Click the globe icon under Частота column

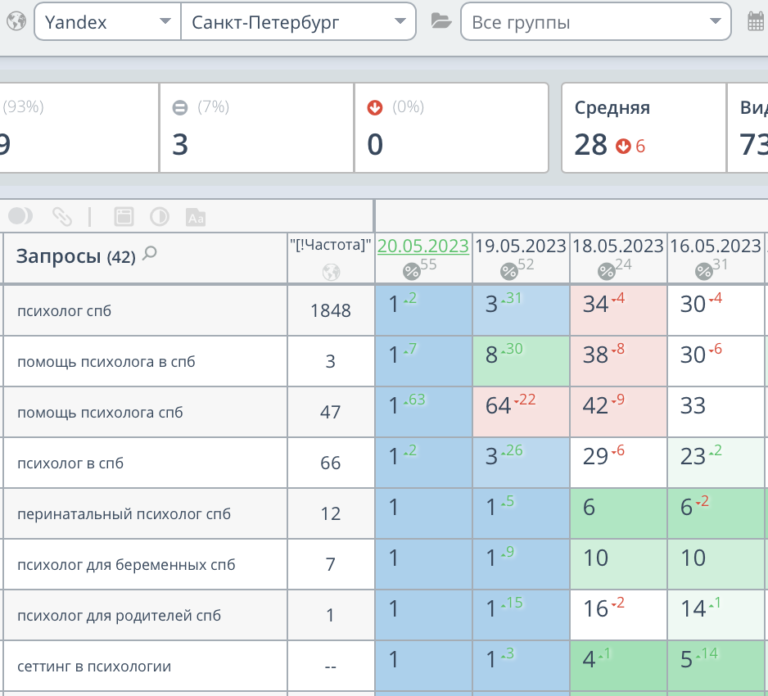coord(330,272)
